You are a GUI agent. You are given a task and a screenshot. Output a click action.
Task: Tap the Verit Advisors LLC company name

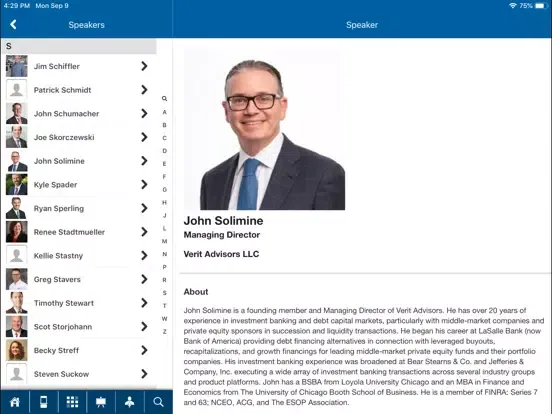click(x=221, y=254)
